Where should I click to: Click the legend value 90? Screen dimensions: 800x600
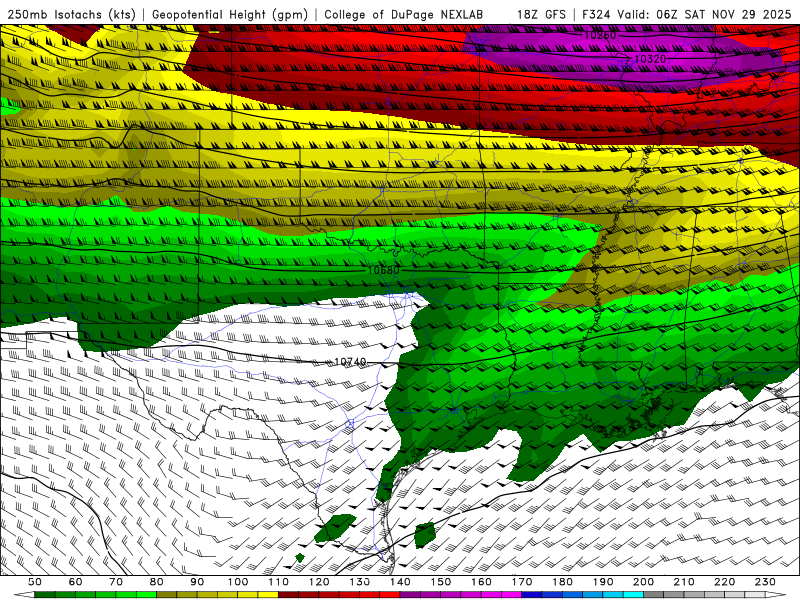[197, 582]
